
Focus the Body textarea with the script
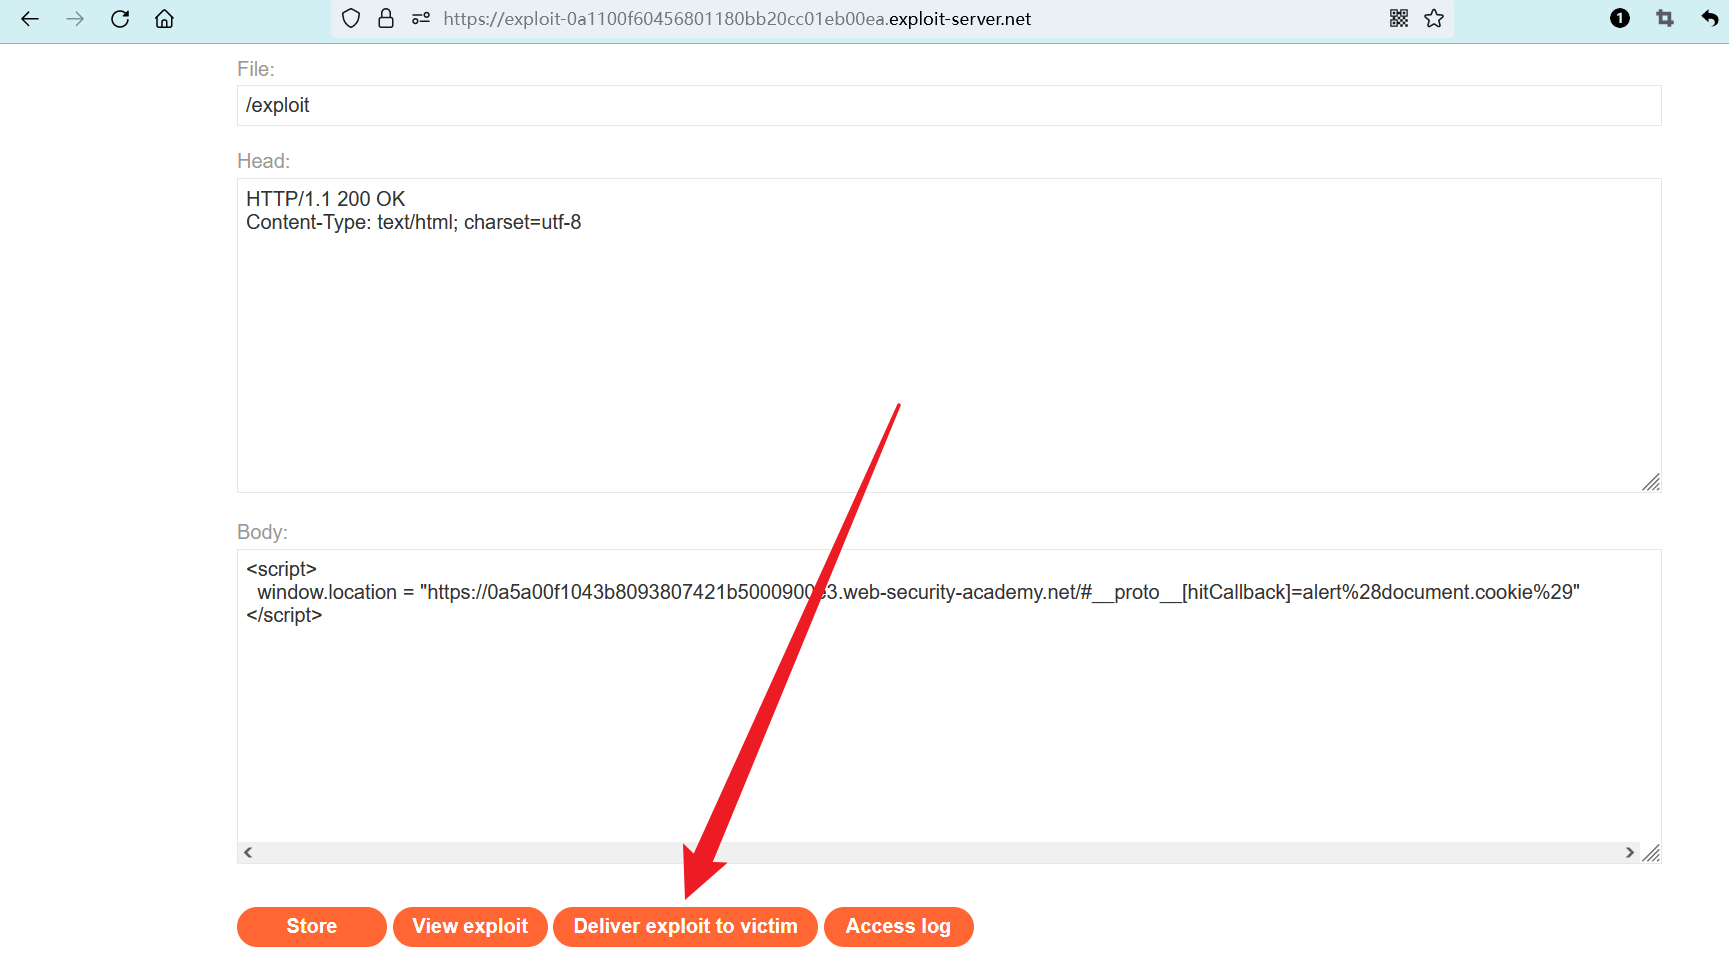(x=949, y=706)
